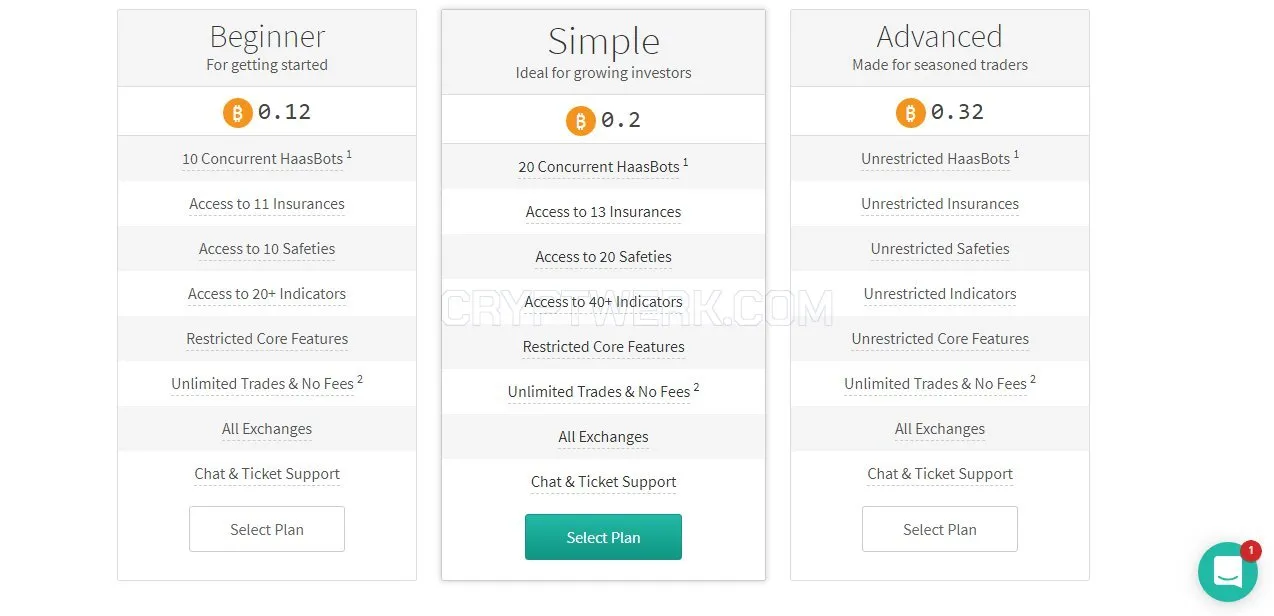This screenshot has width=1274, height=616.
Task: Click the "Simple" plan heading
Action: pyautogui.click(x=603, y=42)
